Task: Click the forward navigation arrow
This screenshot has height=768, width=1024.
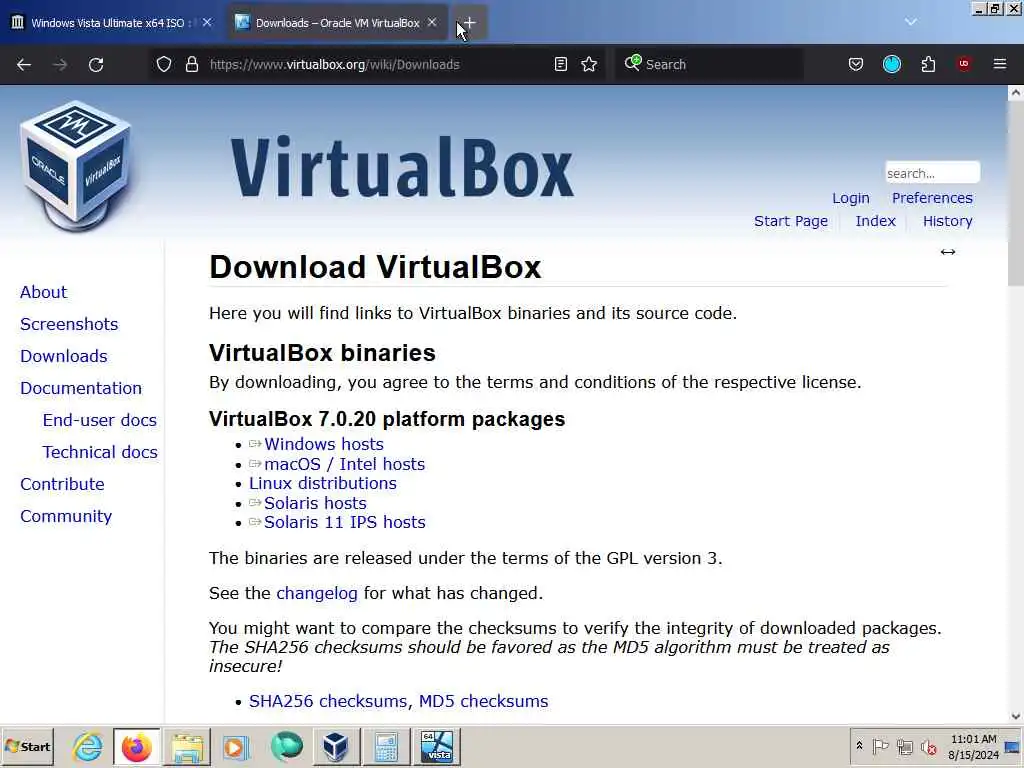Action: pyautogui.click(x=59, y=64)
